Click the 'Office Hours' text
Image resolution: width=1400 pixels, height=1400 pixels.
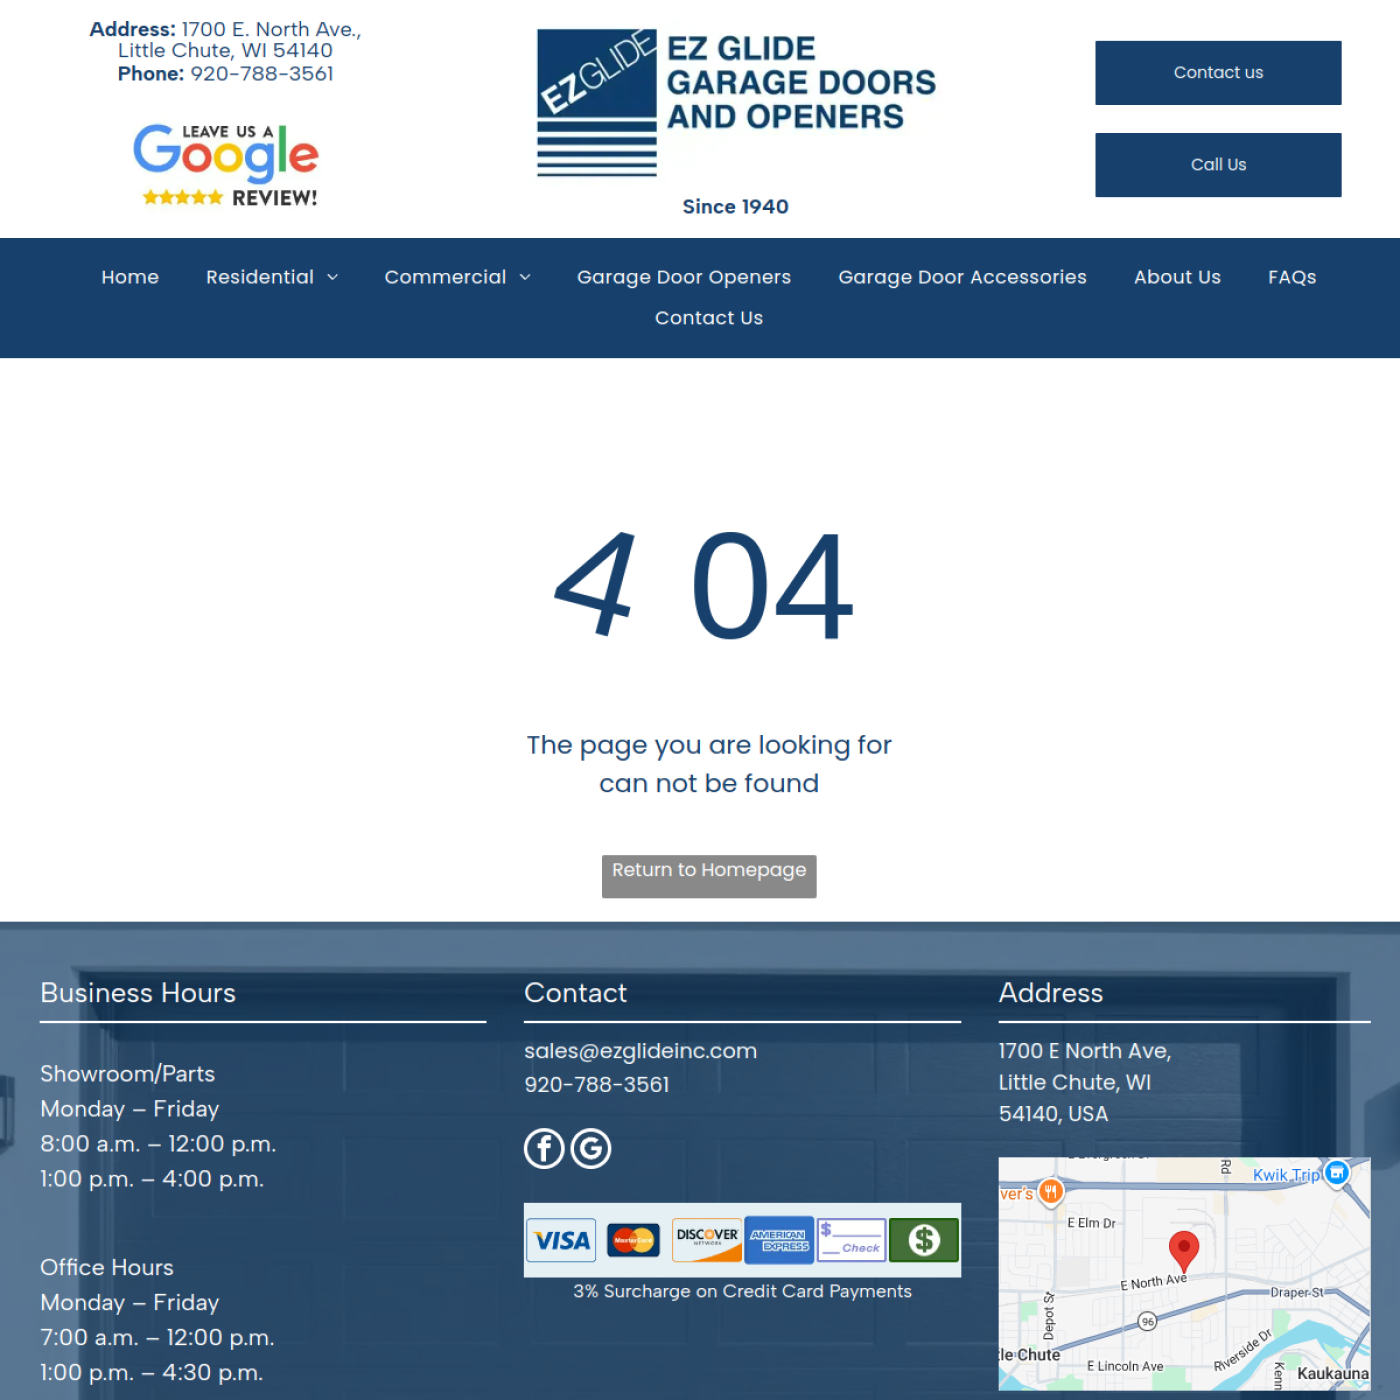coord(106,1268)
